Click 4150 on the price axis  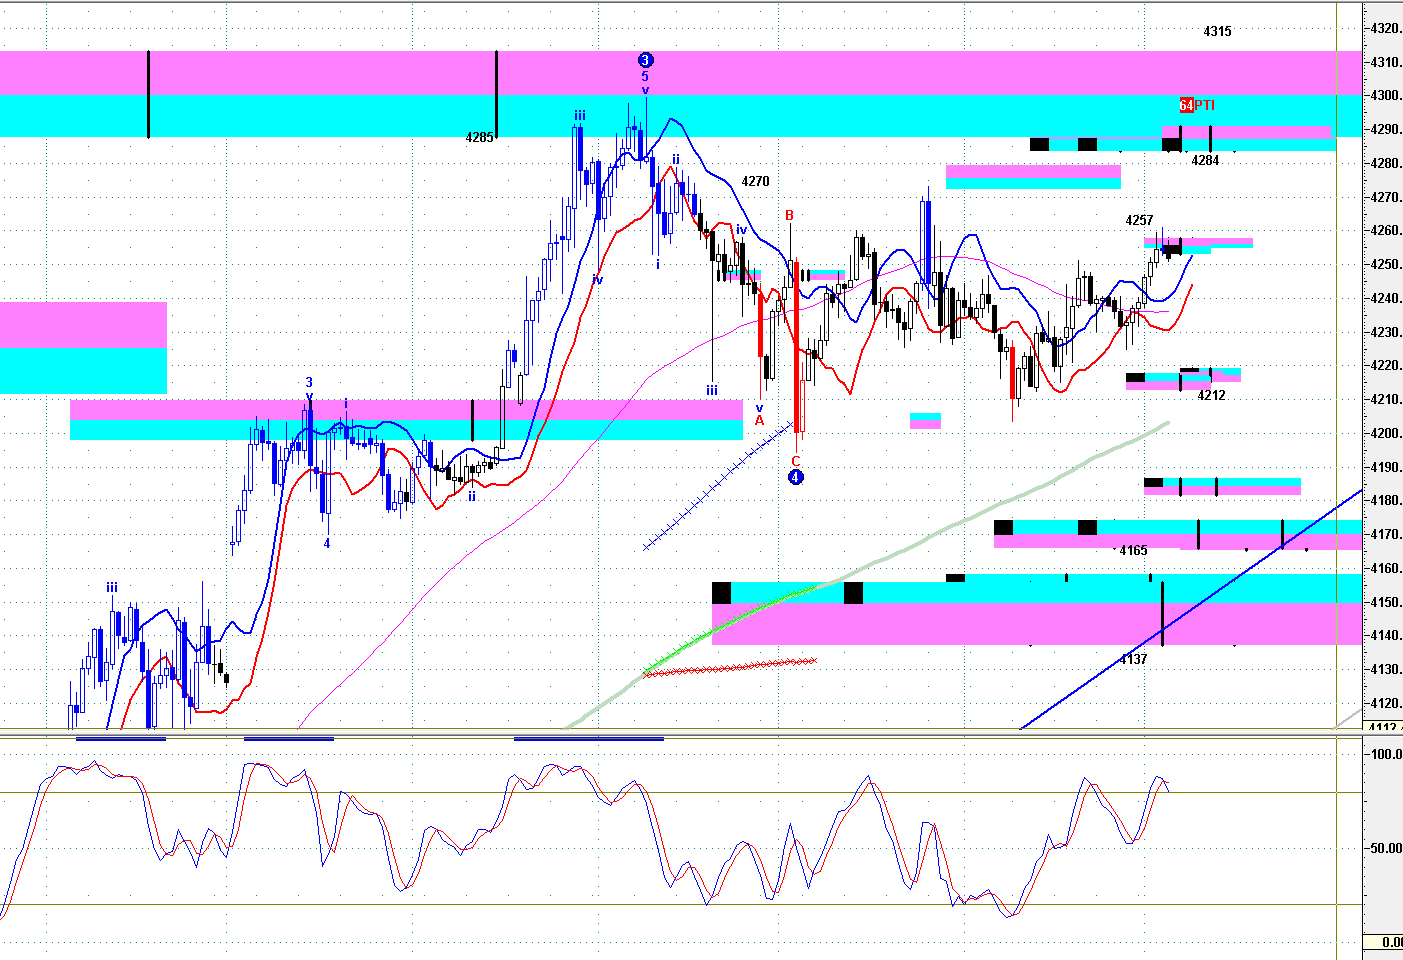tap(1385, 602)
